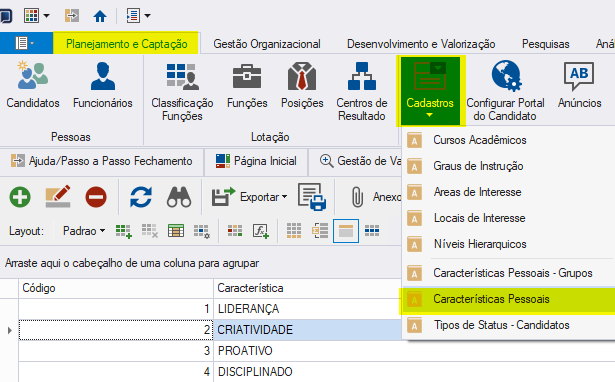Select Areas de Interesse menu item
This screenshot has height=382, width=615.
509,192
